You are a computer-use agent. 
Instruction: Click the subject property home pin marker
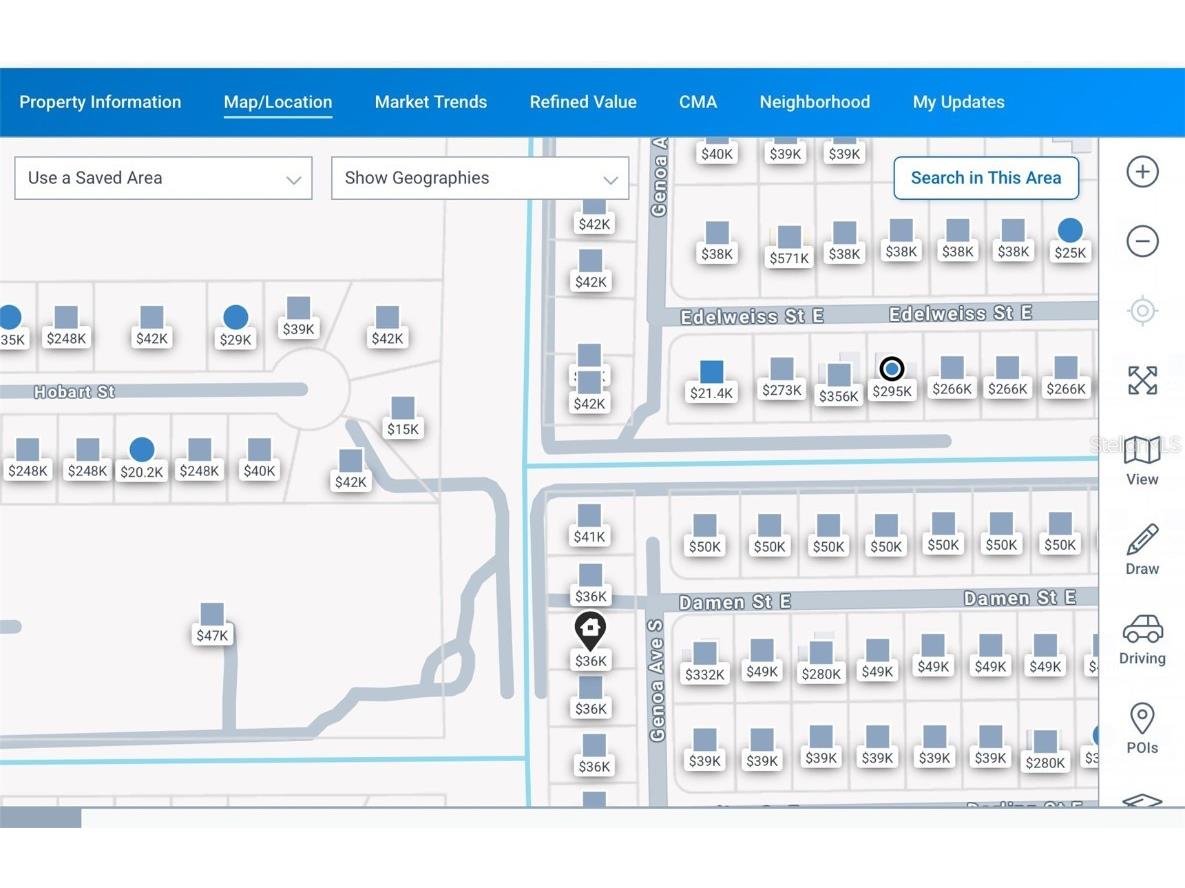[x=591, y=631]
